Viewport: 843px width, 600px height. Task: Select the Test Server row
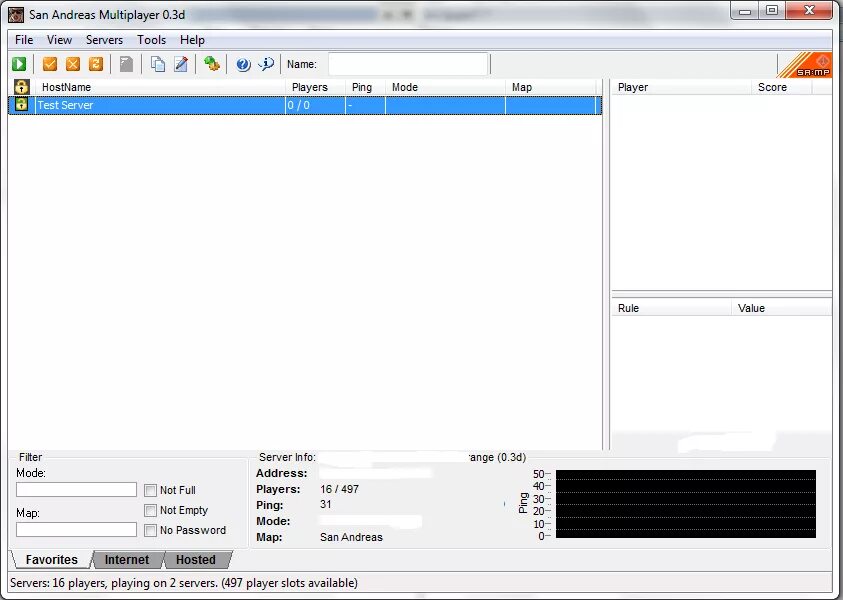(305, 105)
